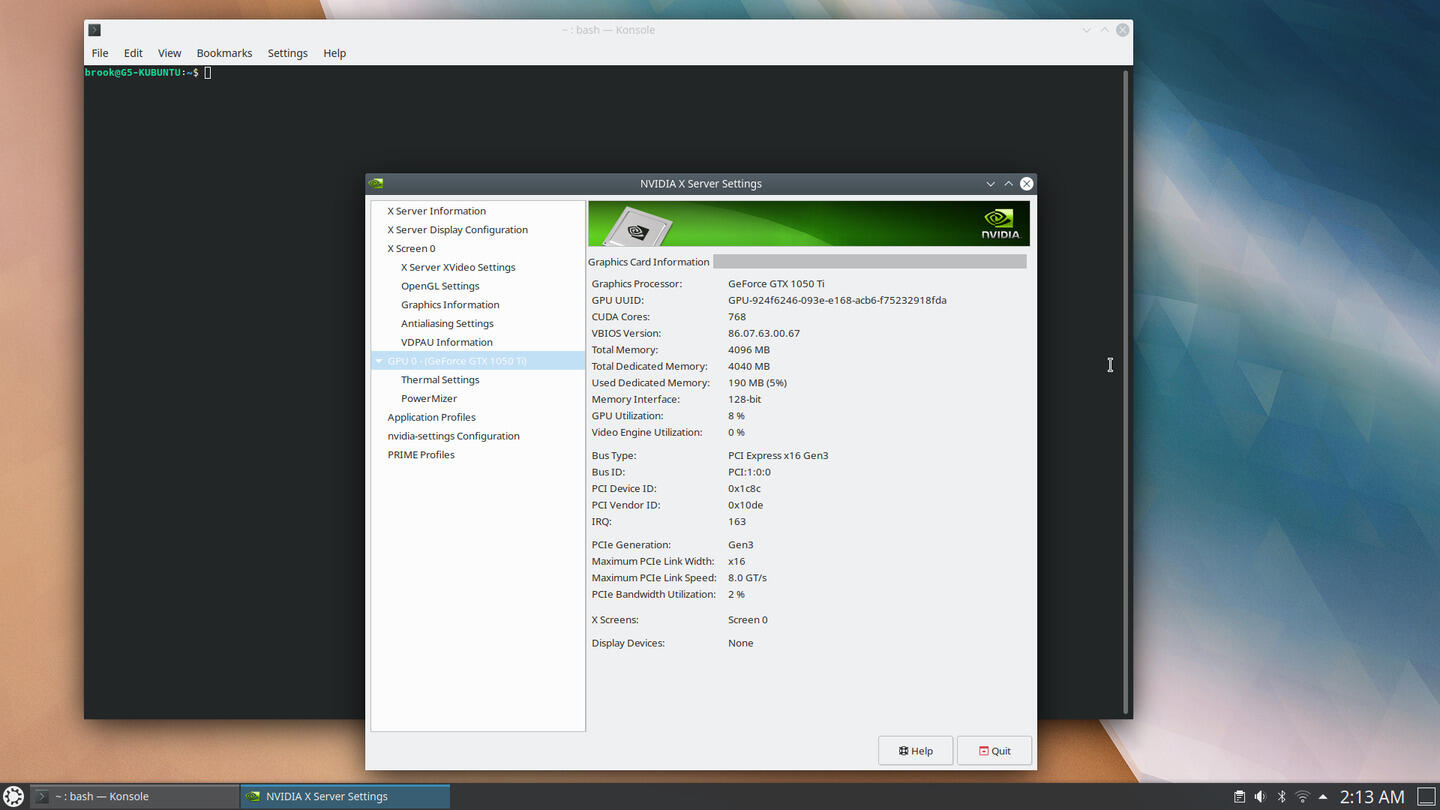Select Graphics Information in the tree
This screenshot has height=810, width=1440.
tap(450, 305)
